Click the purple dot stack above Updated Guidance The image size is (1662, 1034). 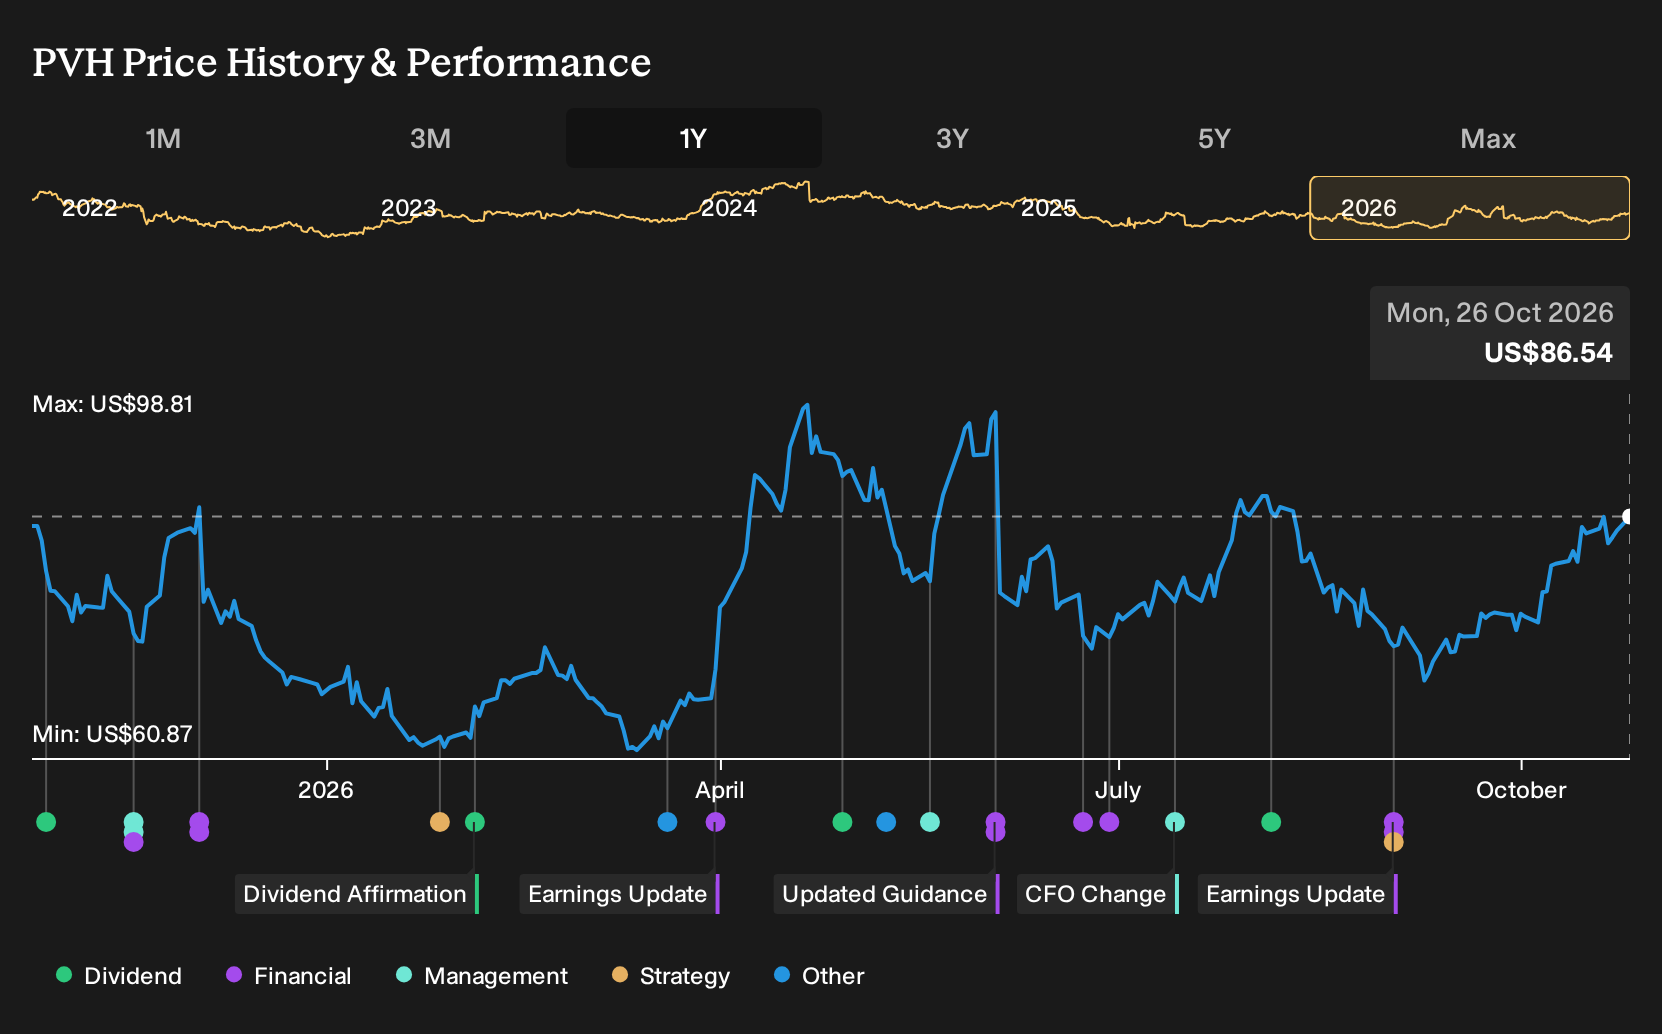click(x=995, y=826)
